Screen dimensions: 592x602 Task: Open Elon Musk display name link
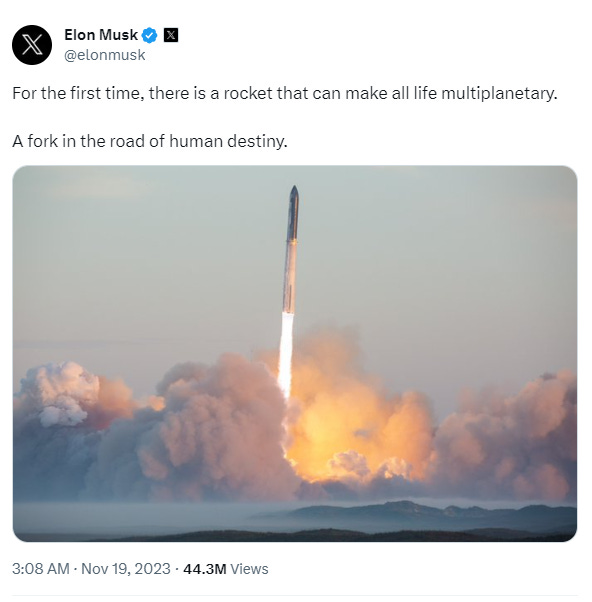101,35
